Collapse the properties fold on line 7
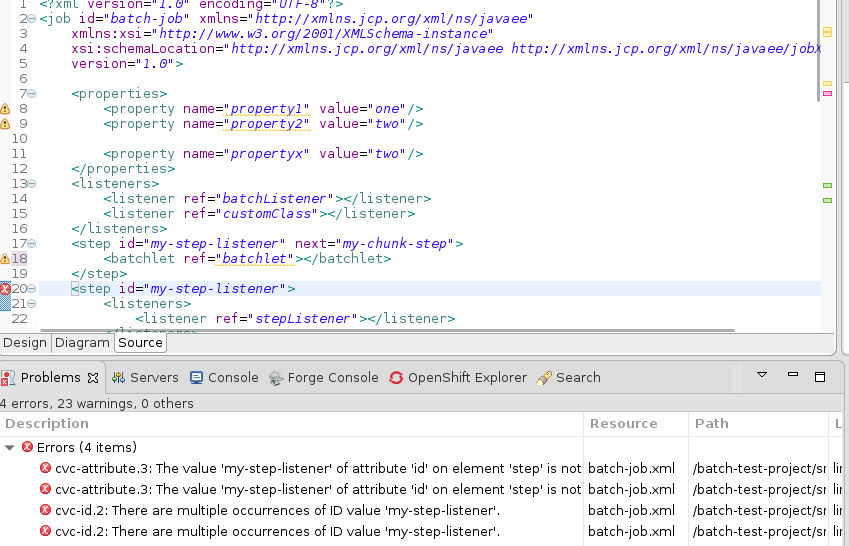The height and width of the screenshot is (546, 849). click(32, 94)
